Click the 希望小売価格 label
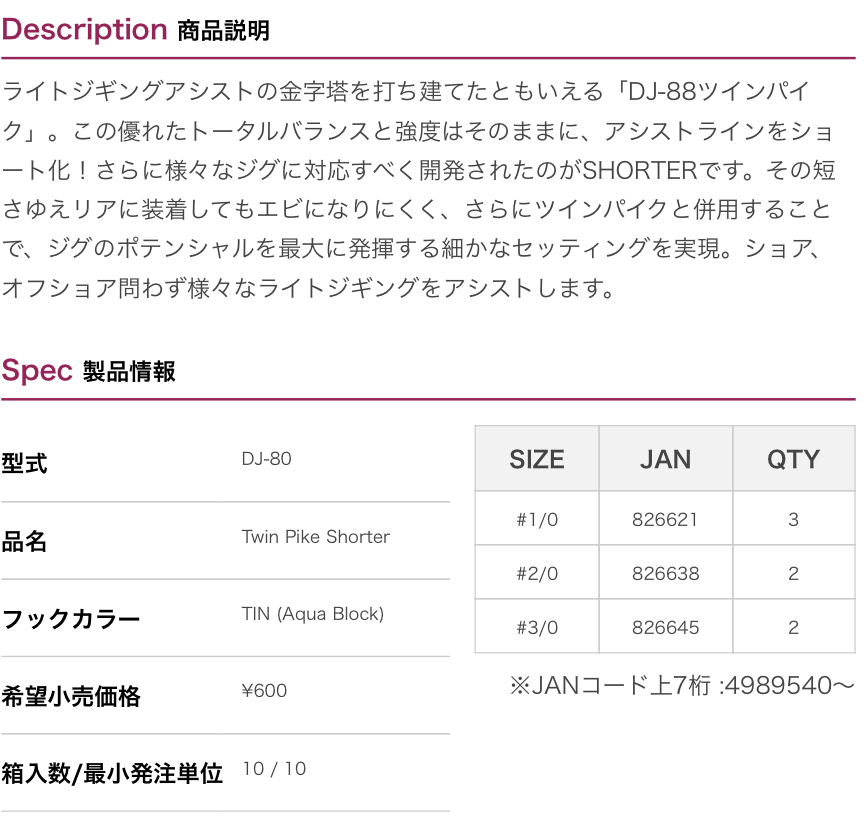The width and height of the screenshot is (867, 823). [71, 697]
